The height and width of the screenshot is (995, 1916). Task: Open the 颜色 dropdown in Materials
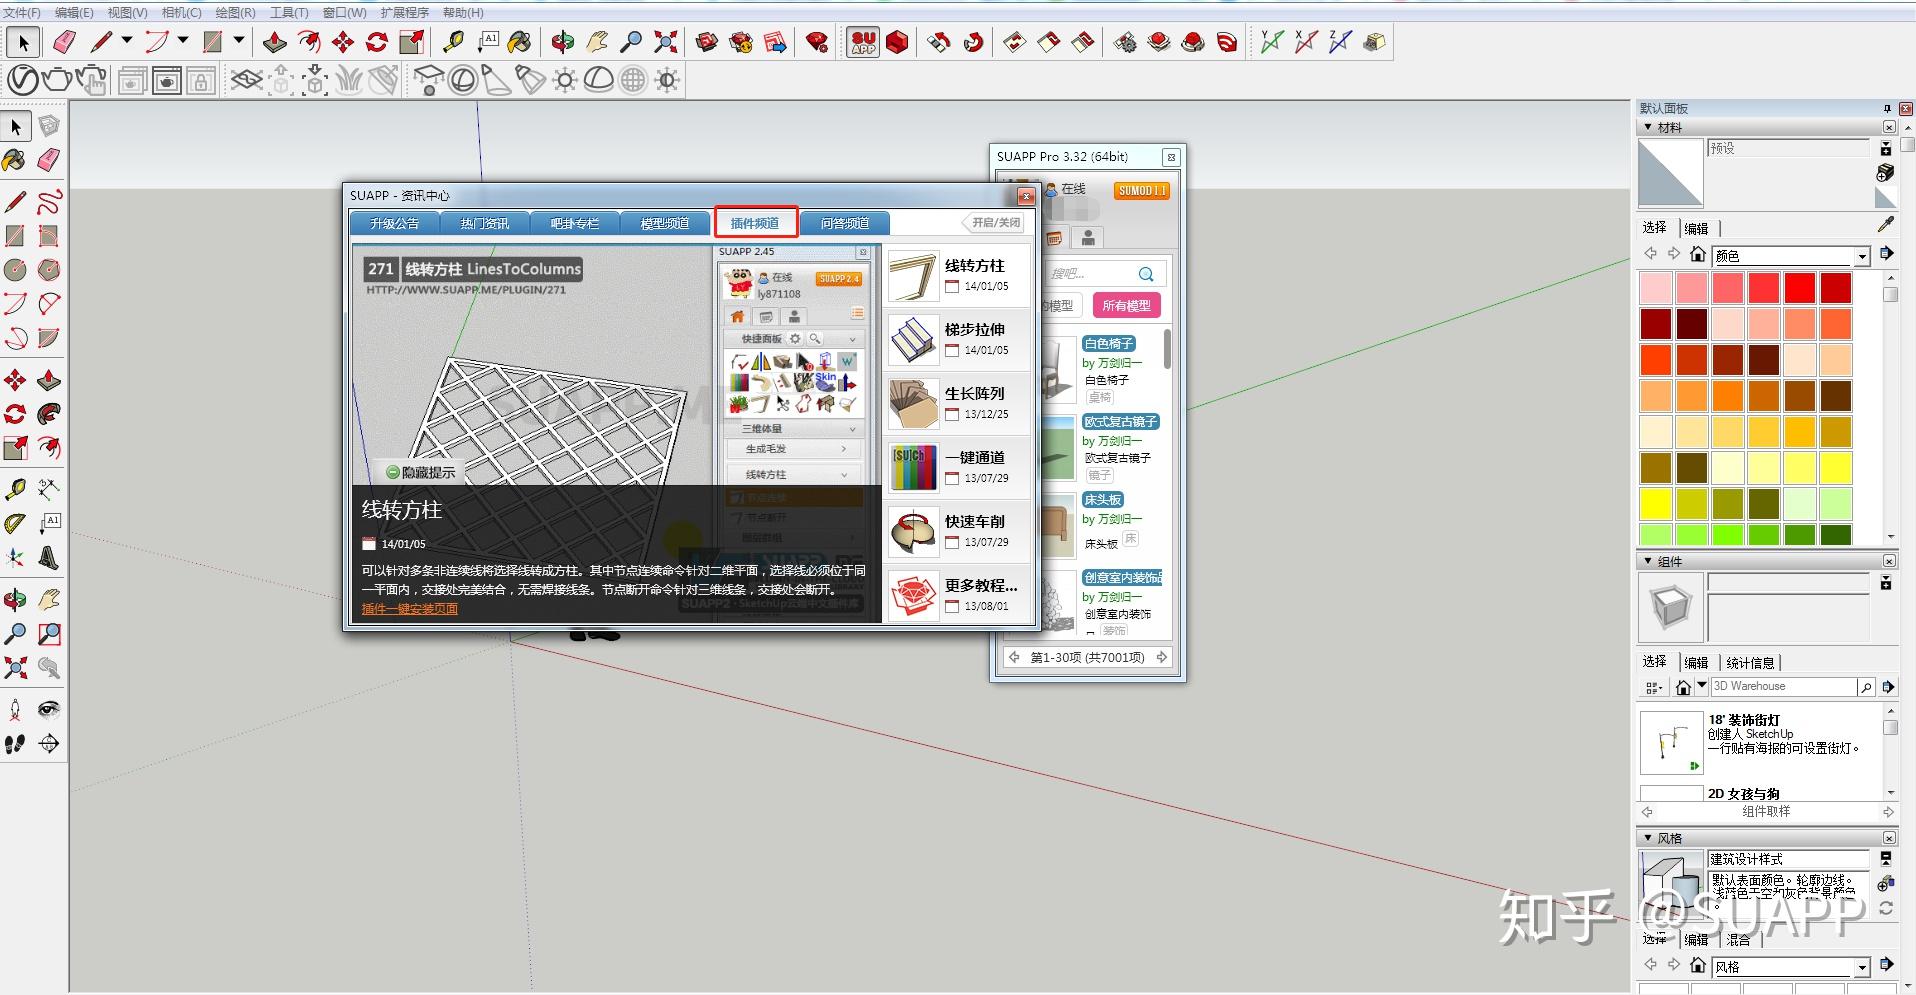pyautogui.click(x=1861, y=256)
